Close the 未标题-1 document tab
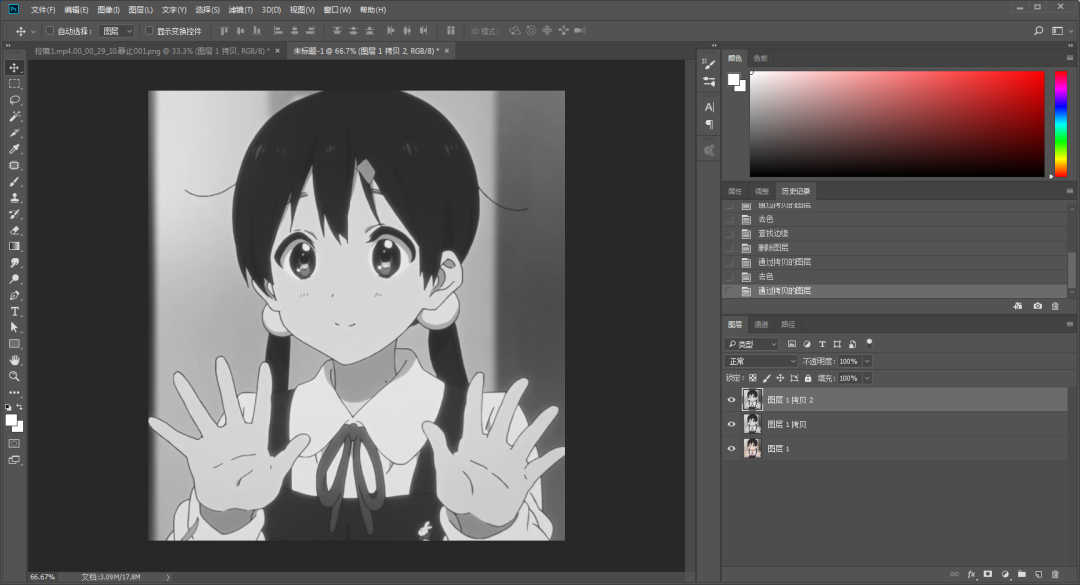Viewport: 1080px width, 585px height. pyautogui.click(x=446, y=51)
